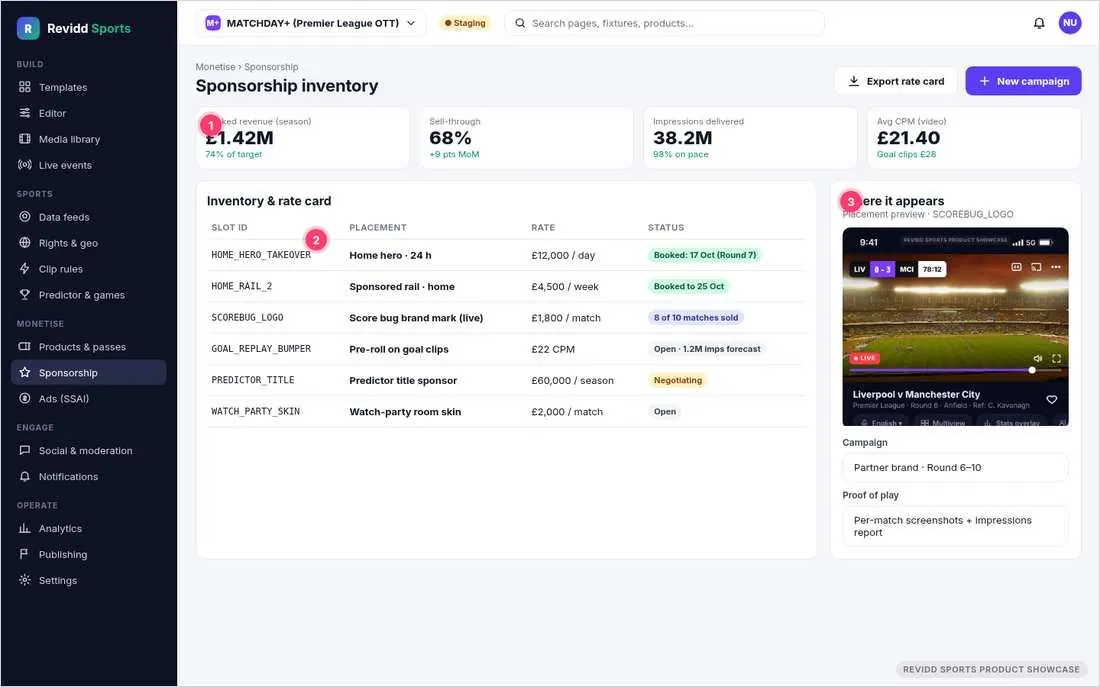Go to Publishing page
The width and height of the screenshot is (1100, 687).
pos(88,554)
